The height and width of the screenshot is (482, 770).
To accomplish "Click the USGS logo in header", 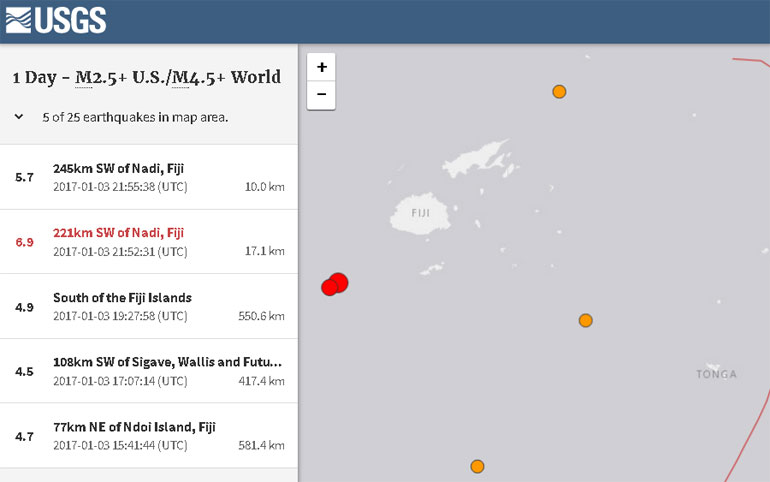I will tap(56, 20).
